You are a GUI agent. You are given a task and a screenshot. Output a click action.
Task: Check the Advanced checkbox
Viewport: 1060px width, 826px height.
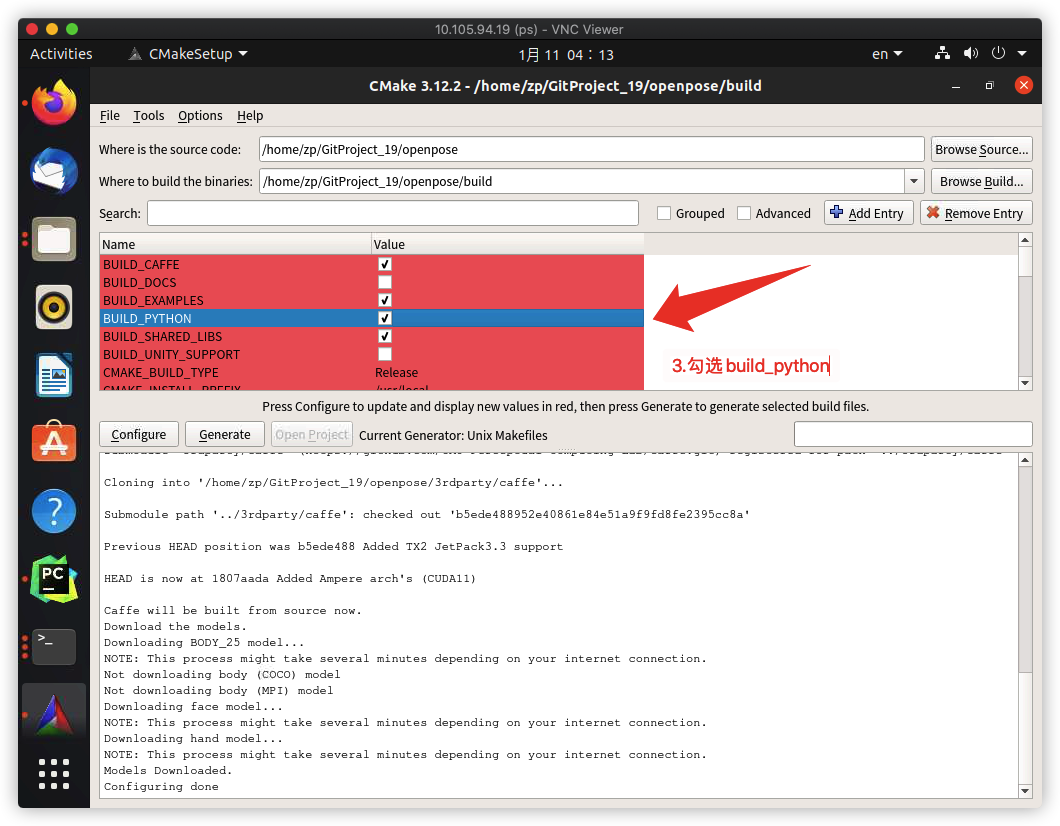tap(745, 212)
